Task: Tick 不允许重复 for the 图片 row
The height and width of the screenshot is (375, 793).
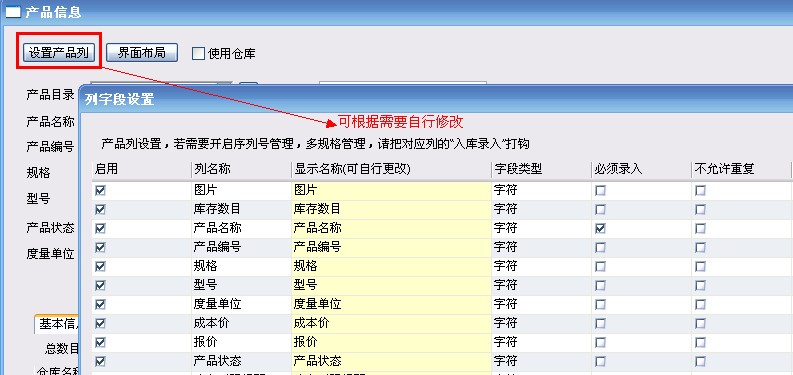Action: pos(700,190)
